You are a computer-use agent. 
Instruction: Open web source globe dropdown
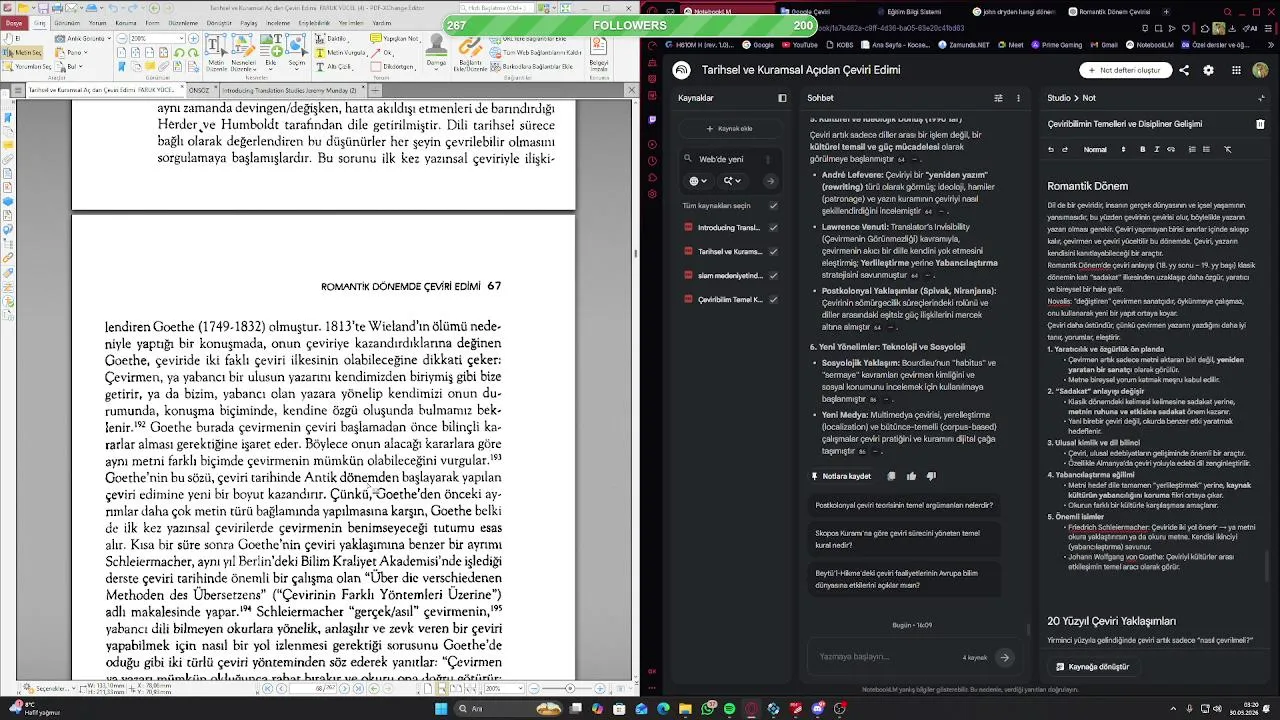coord(698,181)
